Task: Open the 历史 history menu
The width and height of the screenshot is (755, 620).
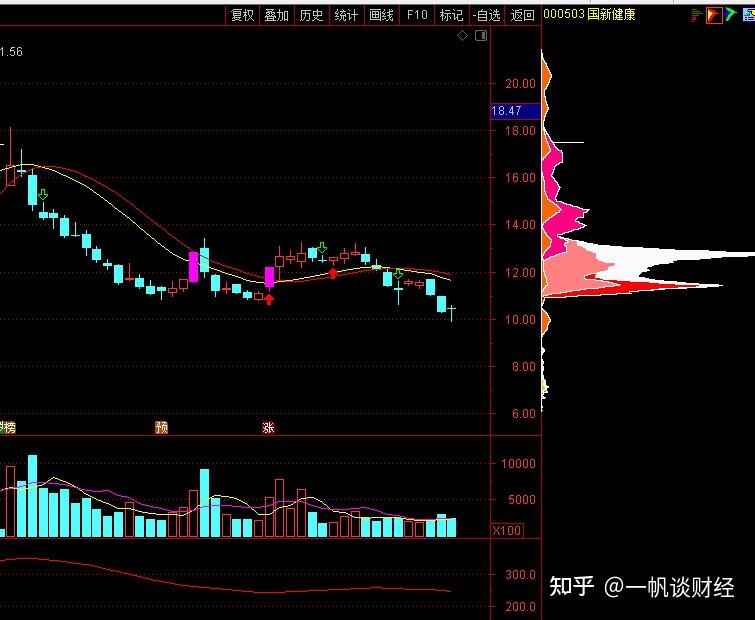Action: coord(312,15)
